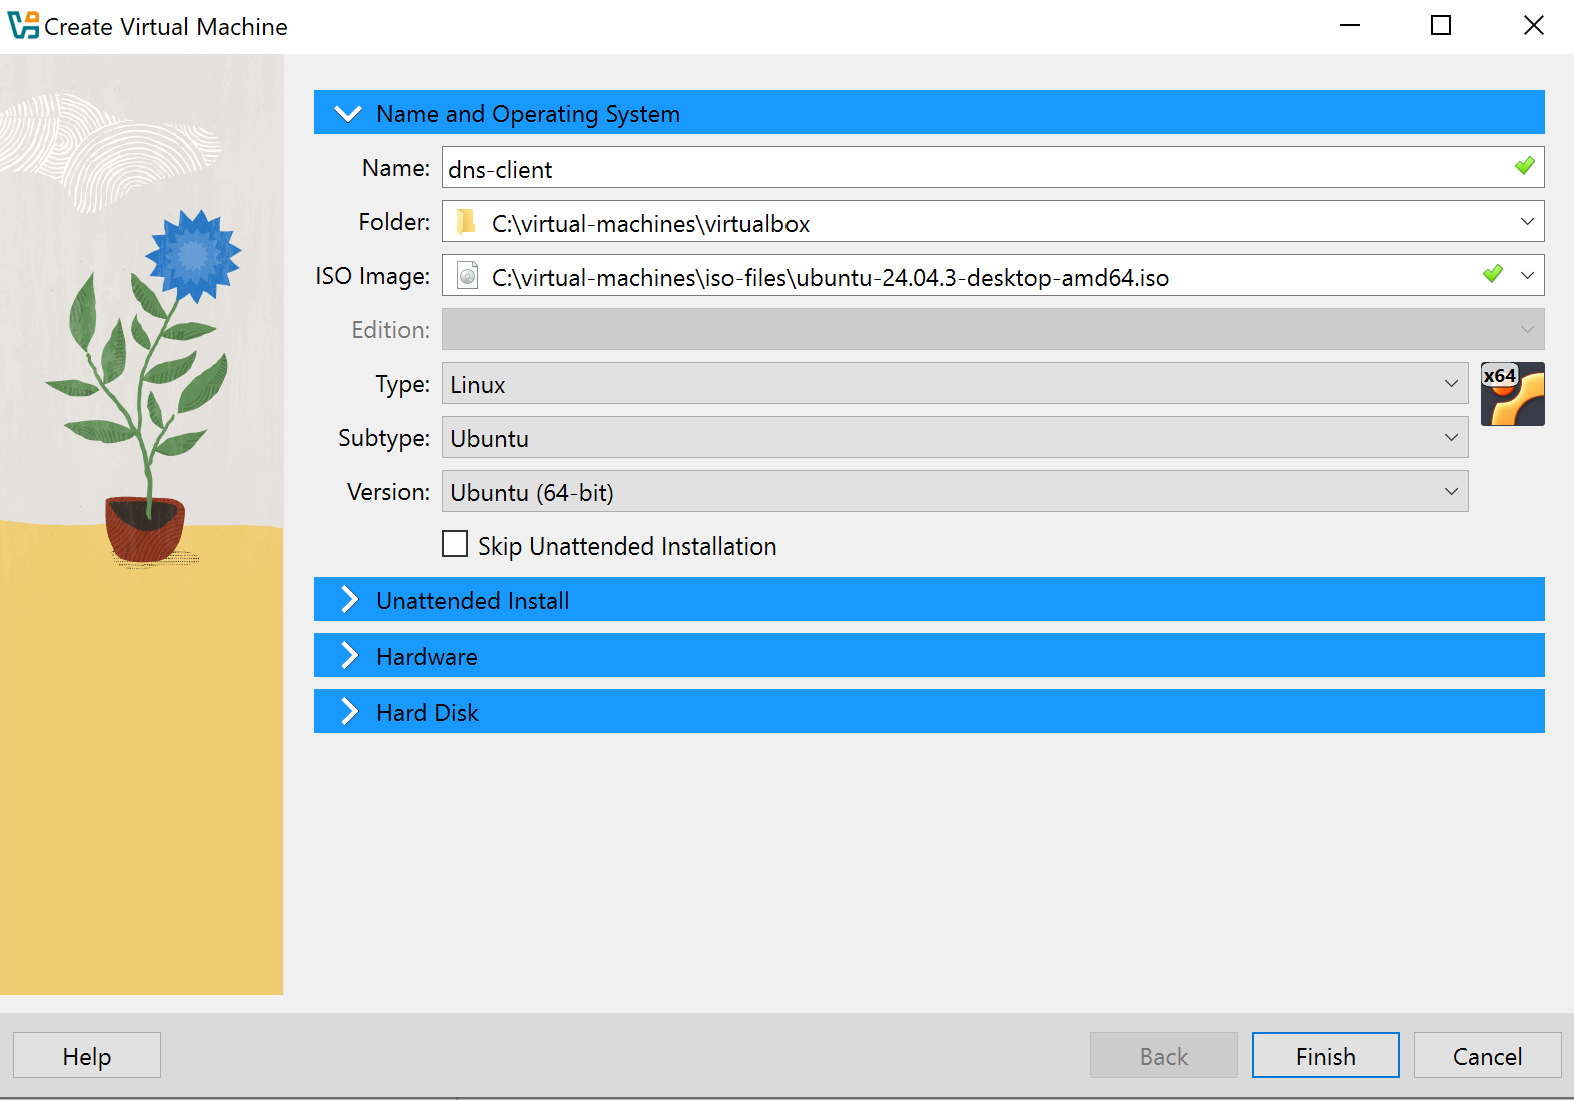1574x1100 pixels.
Task: Click the green checkmark in Name field
Action: click(x=1524, y=166)
